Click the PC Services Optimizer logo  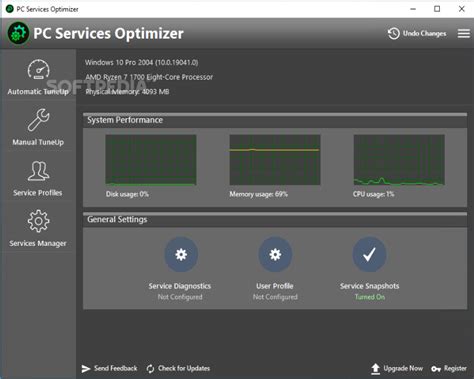(18, 33)
